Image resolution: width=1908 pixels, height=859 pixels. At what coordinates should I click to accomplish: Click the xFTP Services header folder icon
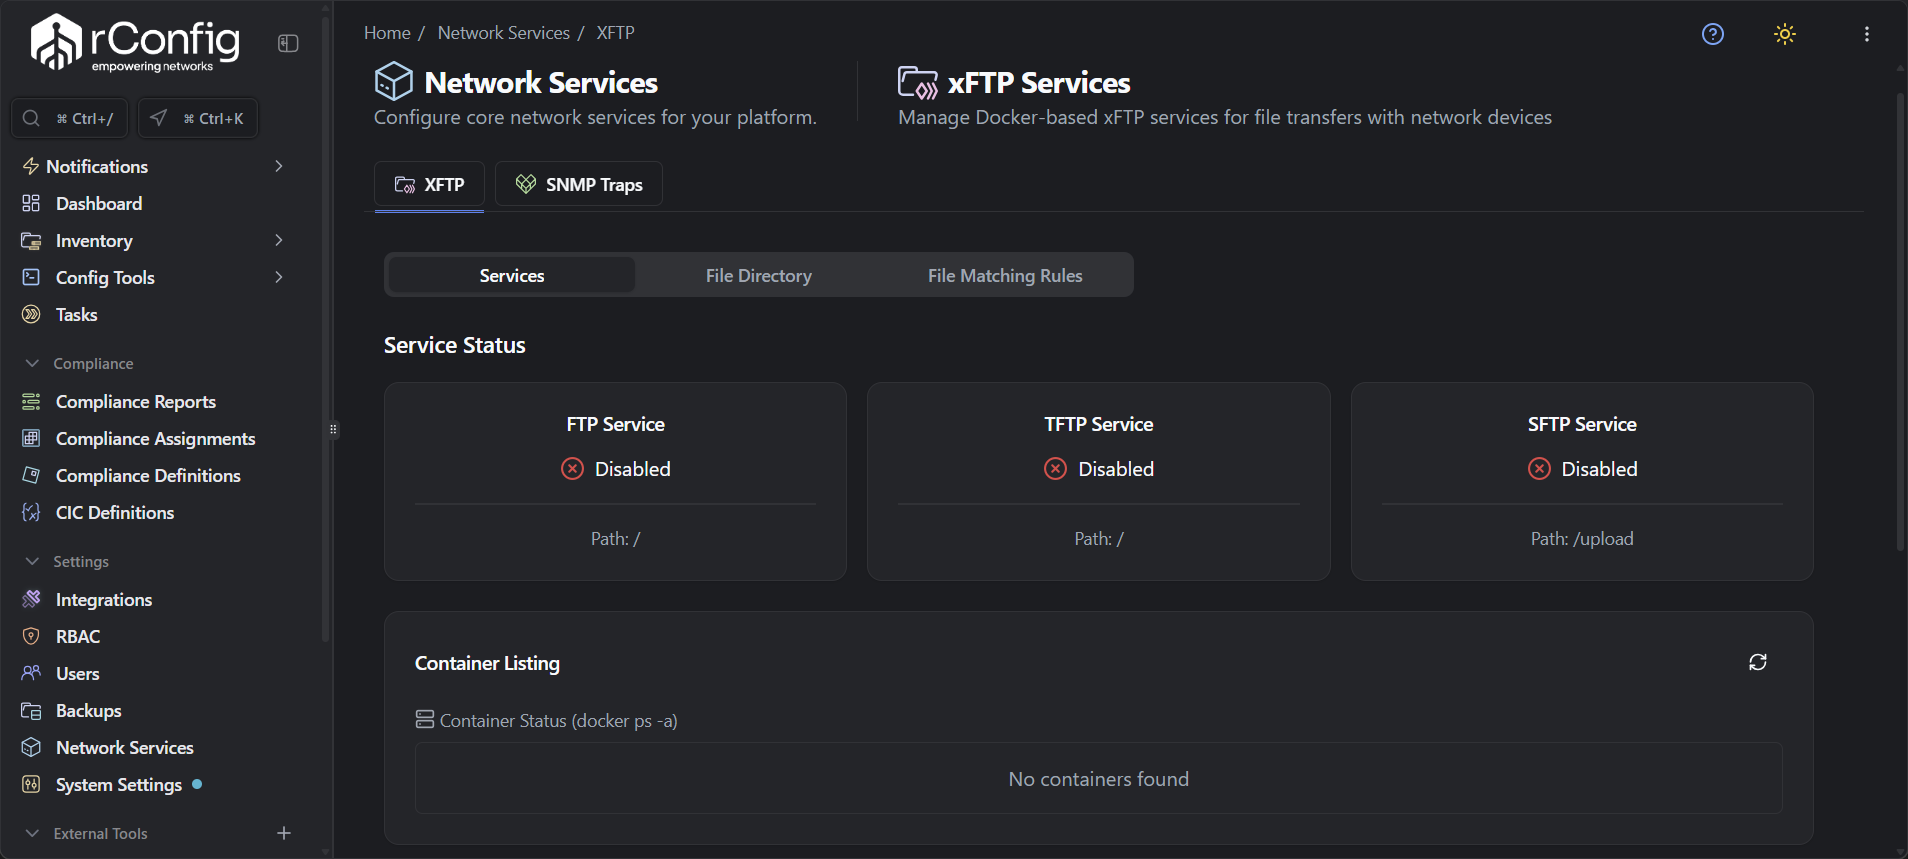917,82
